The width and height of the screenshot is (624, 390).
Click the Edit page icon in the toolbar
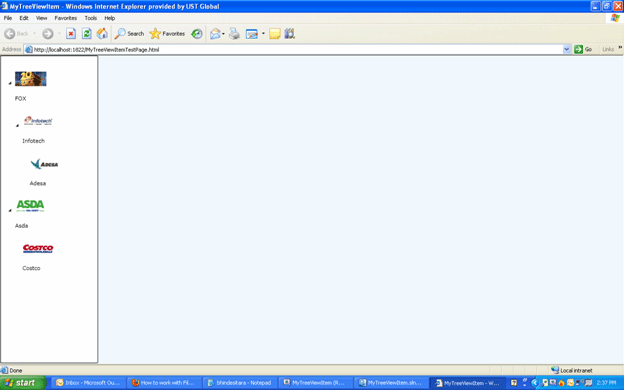(252, 34)
